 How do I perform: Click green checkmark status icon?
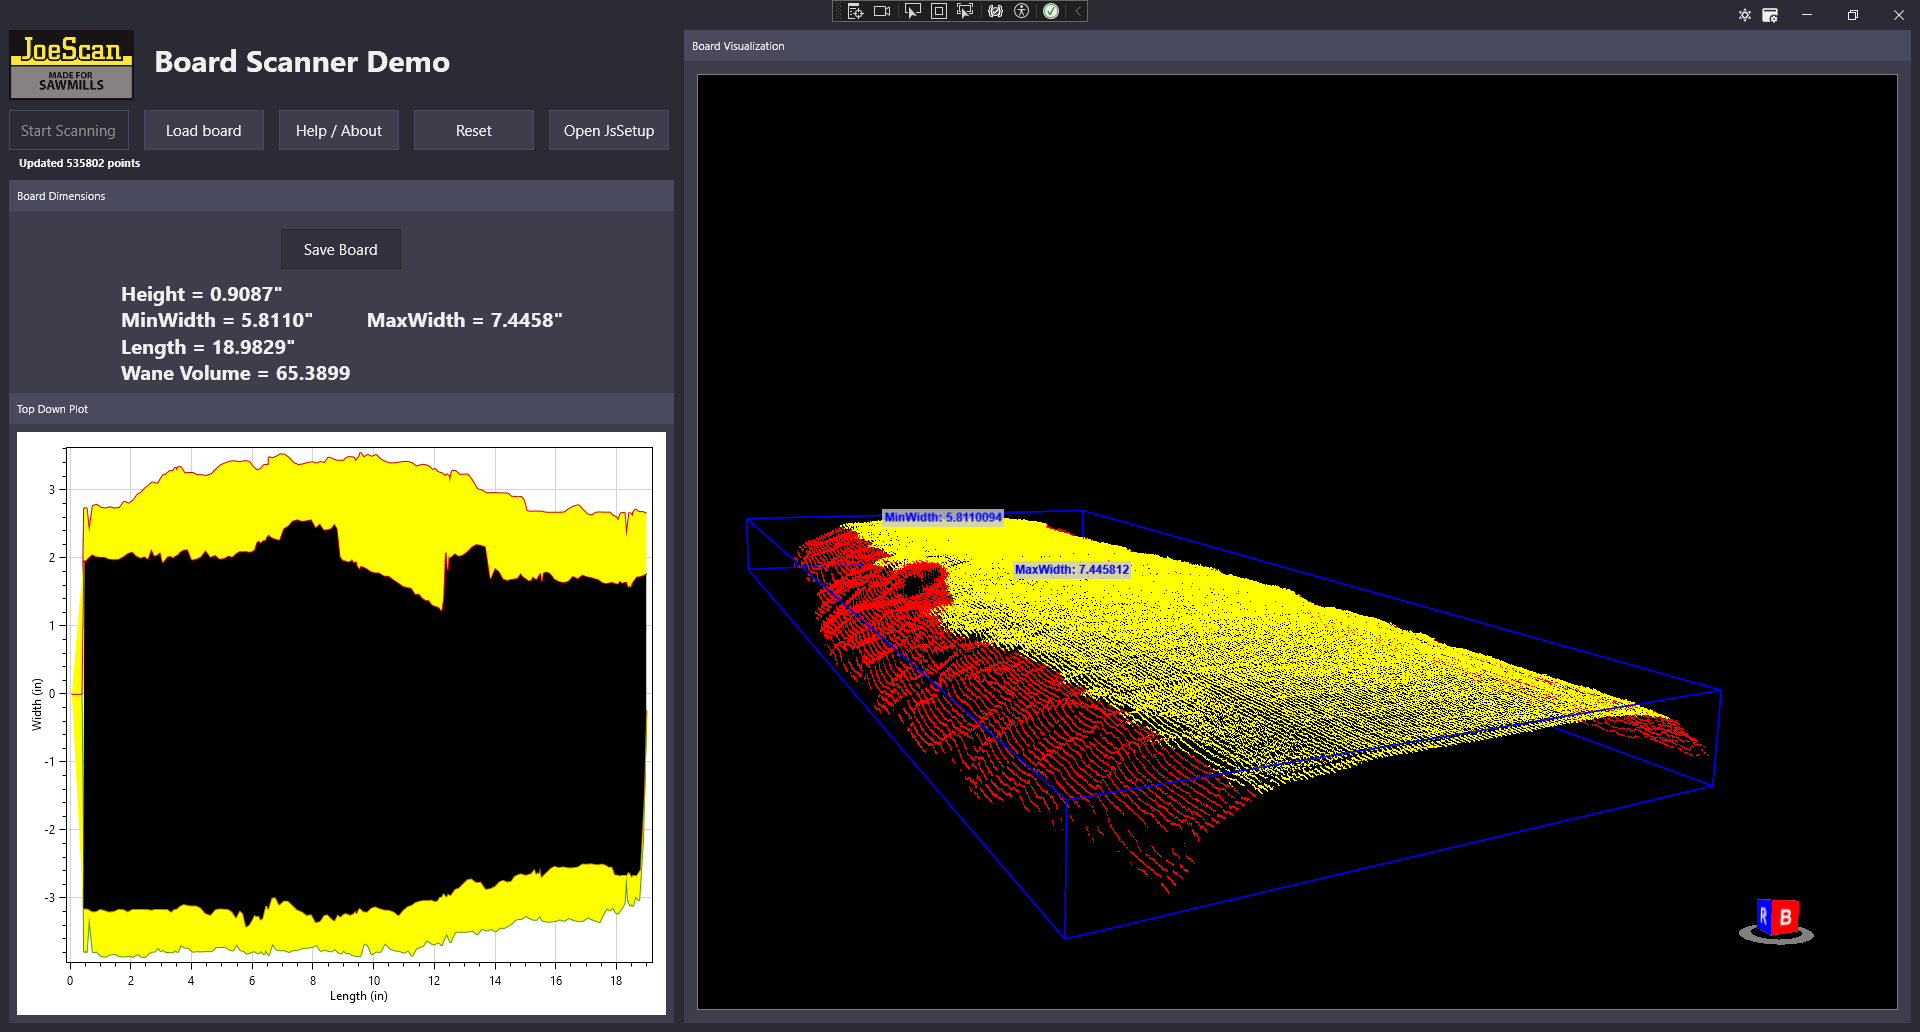tap(1051, 11)
